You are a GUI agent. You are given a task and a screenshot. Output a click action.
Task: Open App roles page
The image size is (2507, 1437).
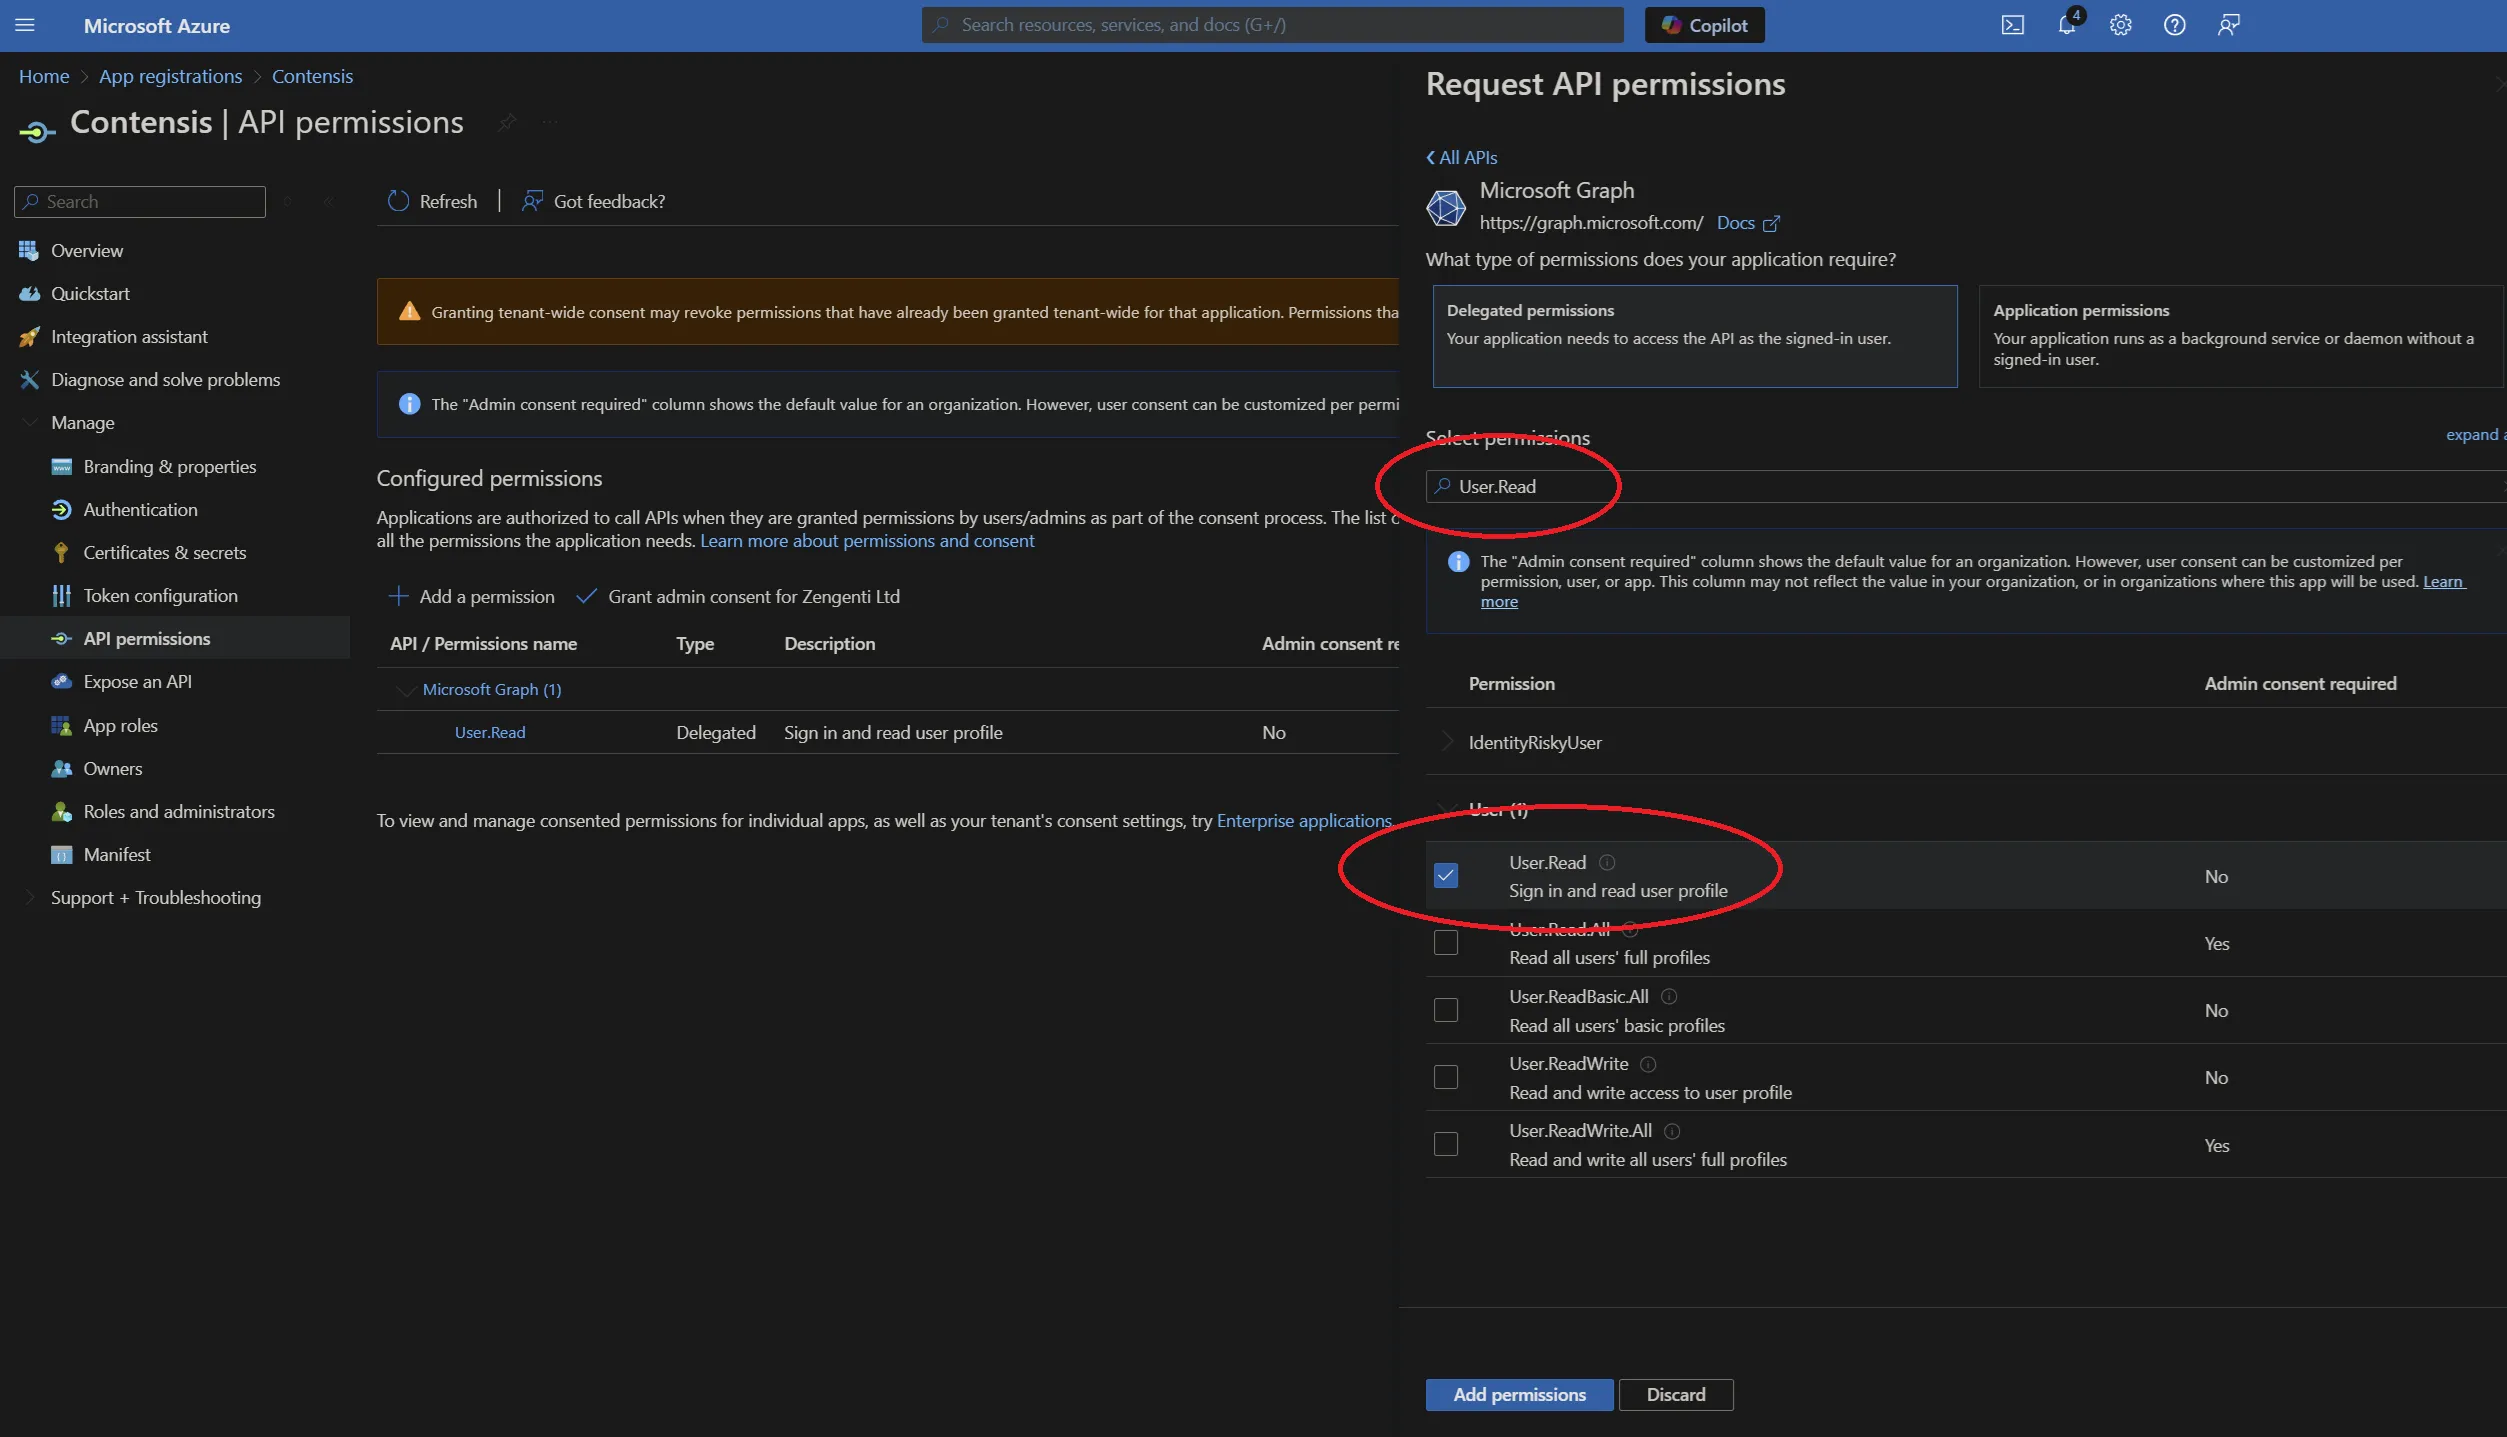pyautogui.click(x=120, y=725)
